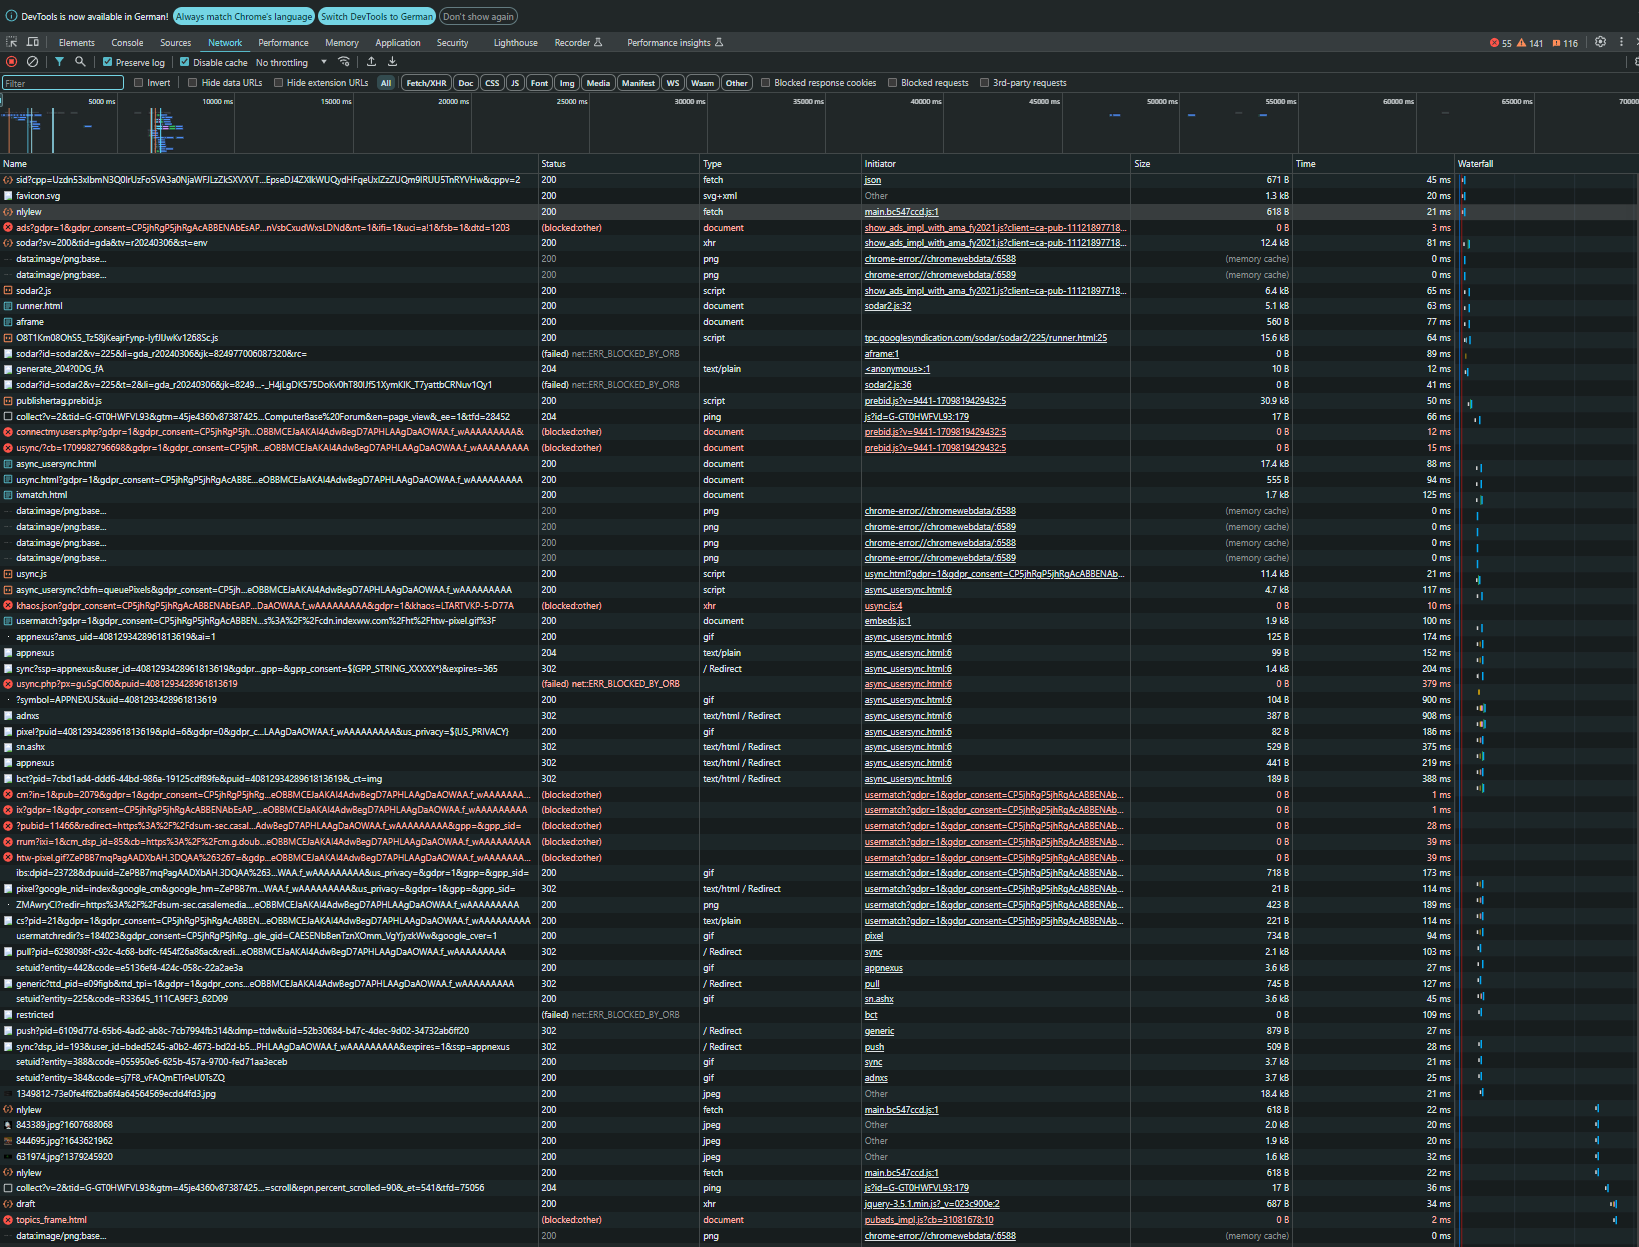Click blocked icon of ads?gdpr request row

click(x=8, y=228)
